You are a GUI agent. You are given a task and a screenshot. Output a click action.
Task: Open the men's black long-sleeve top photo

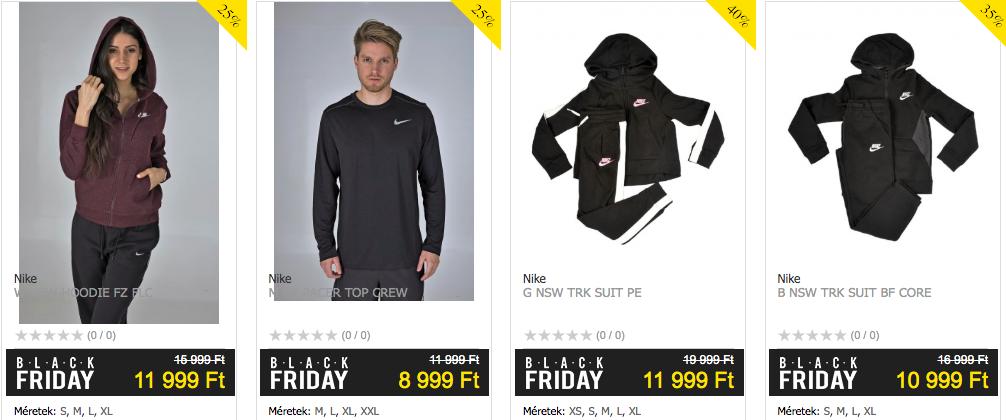[374, 151]
